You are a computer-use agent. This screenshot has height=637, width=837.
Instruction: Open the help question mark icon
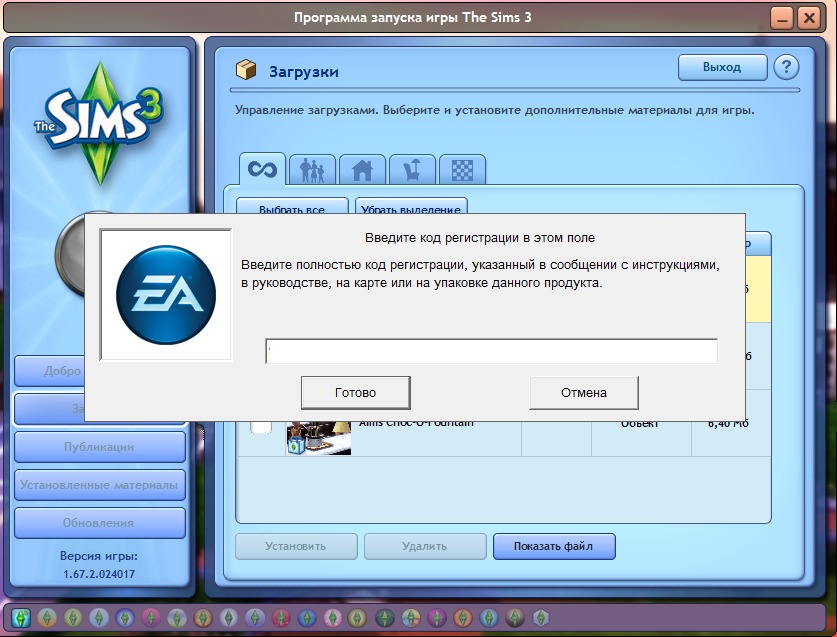(786, 67)
